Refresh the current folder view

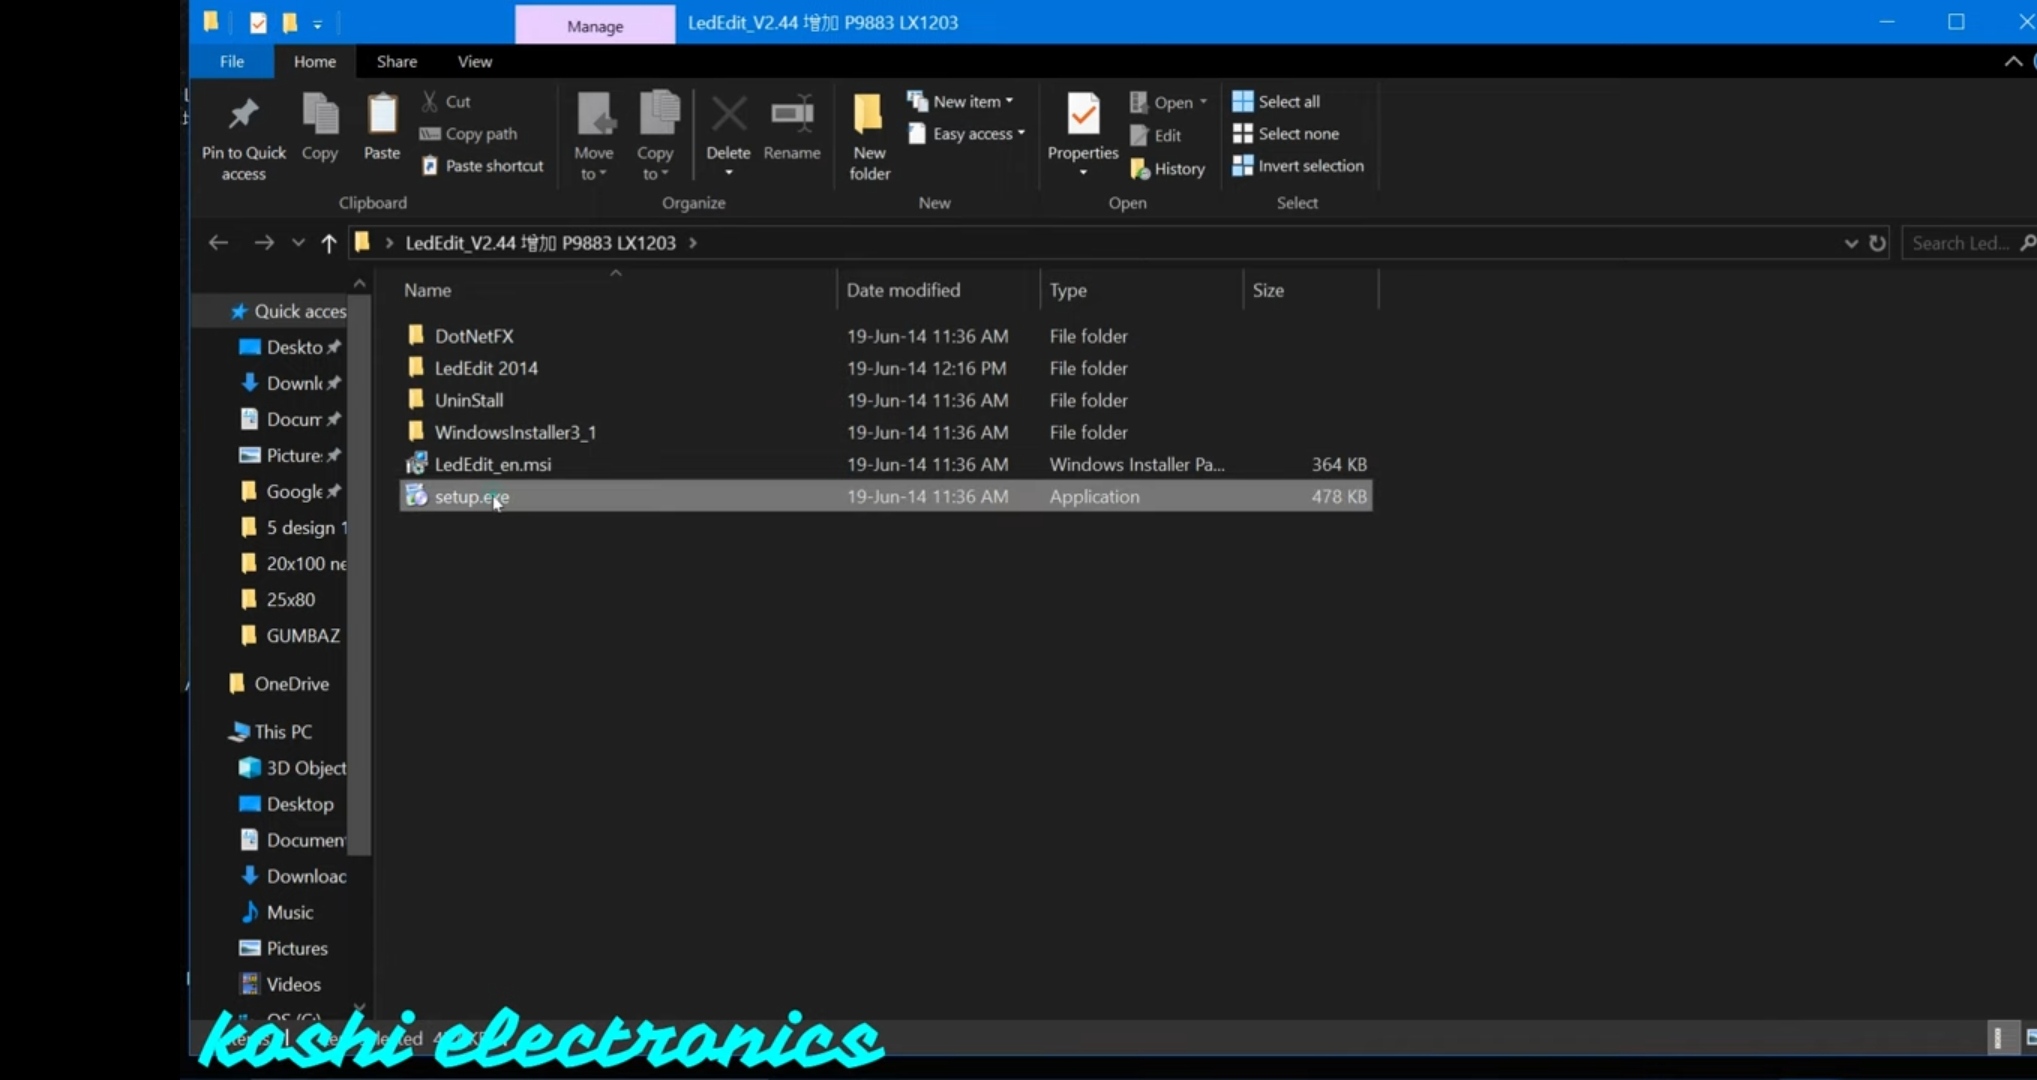click(x=1877, y=243)
